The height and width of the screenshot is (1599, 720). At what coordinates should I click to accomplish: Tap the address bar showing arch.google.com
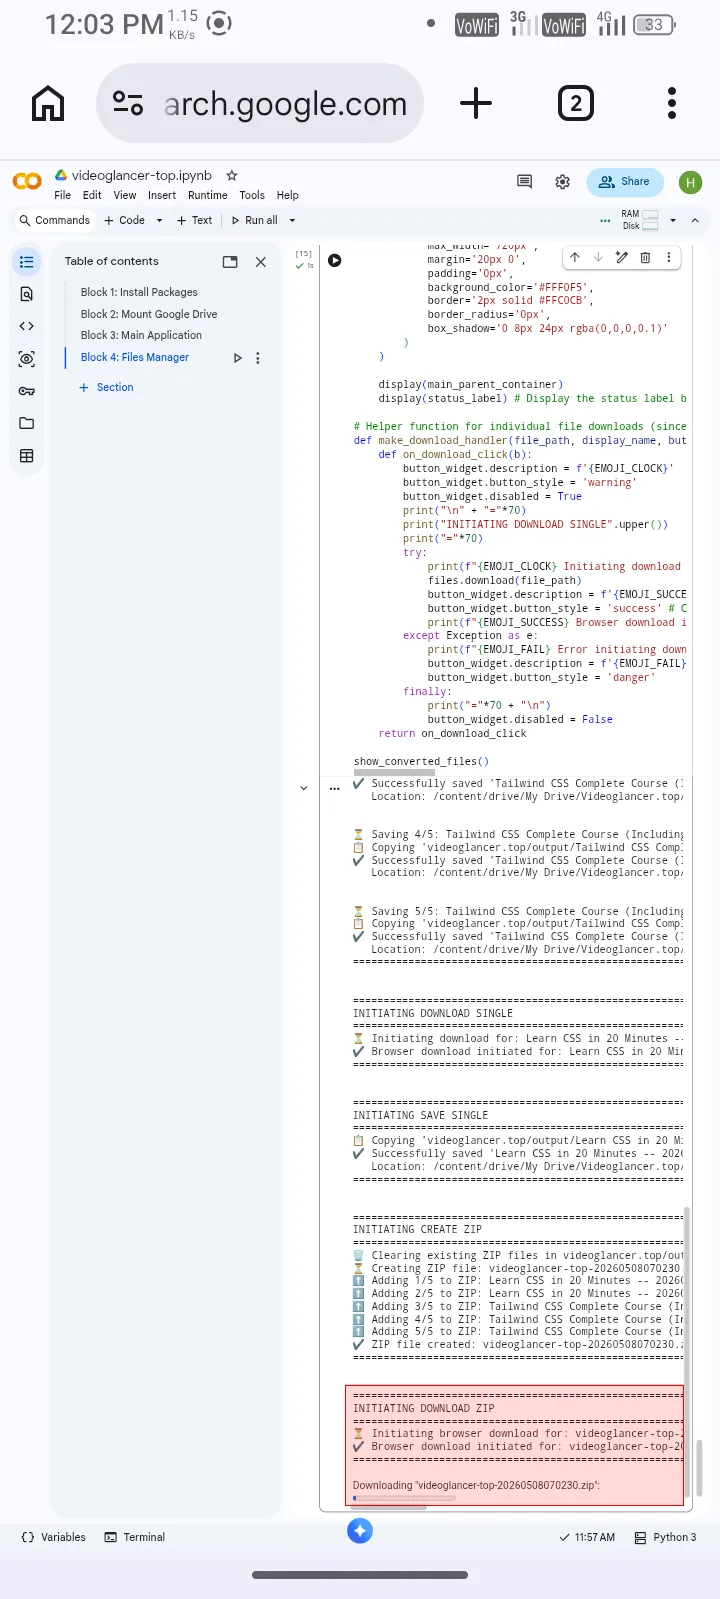[x=260, y=103]
